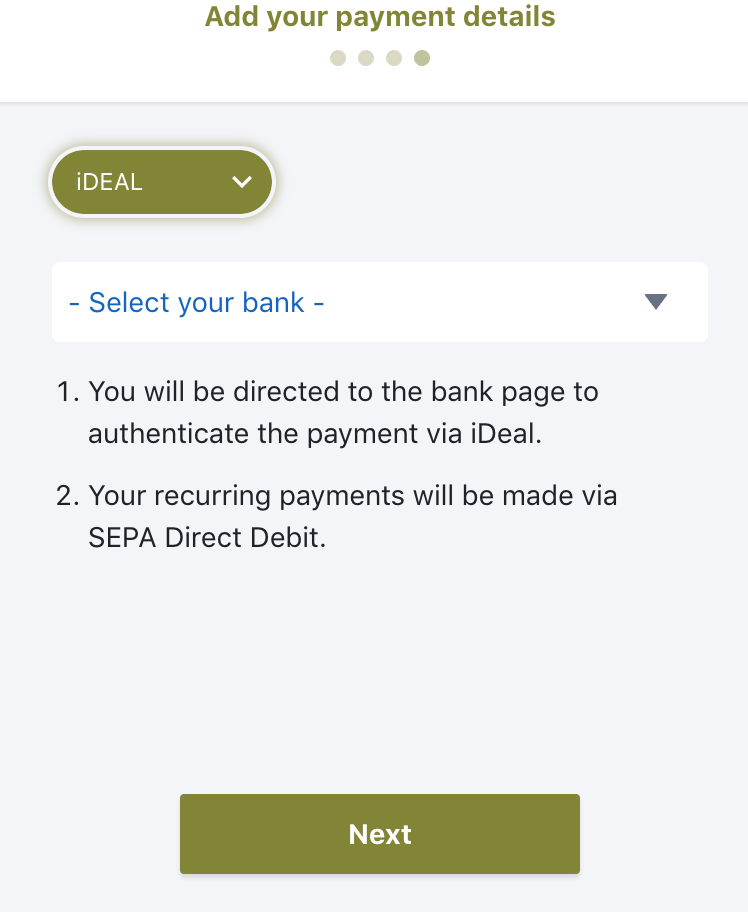Open the iDEAL payment method dropdown
The height and width of the screenshot is (912, 748).
(x=162, y=182)
